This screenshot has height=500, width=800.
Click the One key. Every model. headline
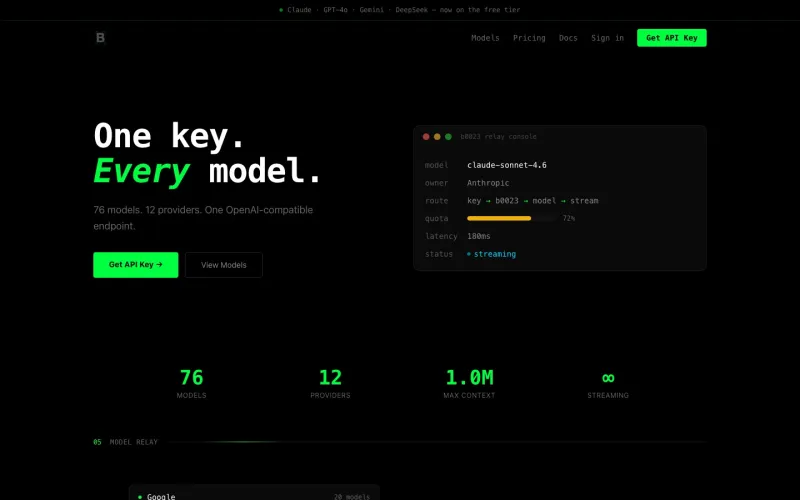tap(207, 153)
